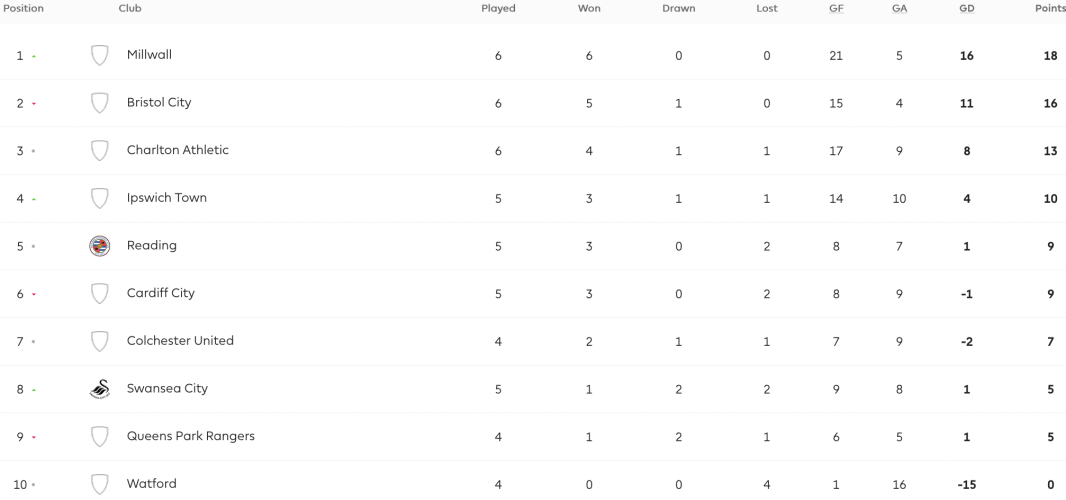Click Millwall's green position-up indicator
The width and height of the screenshot is (1066, 500).
(x=34, y=56)
